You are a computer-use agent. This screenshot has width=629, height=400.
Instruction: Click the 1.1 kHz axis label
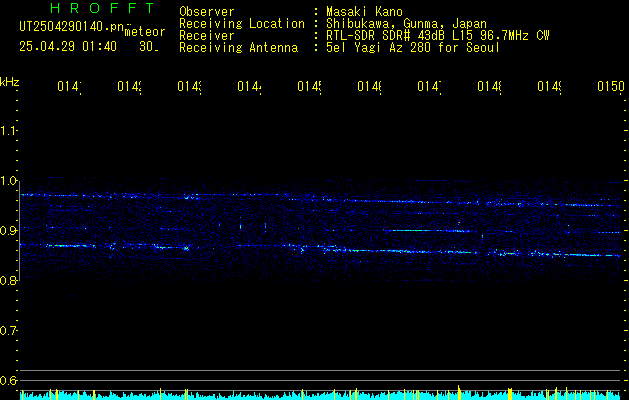(x=8, y=131)
